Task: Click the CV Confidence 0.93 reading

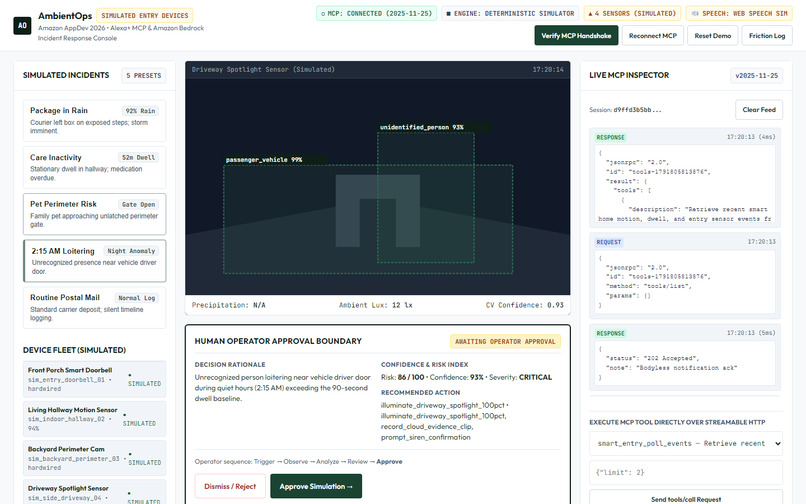Action: click(x=525, y=305)
